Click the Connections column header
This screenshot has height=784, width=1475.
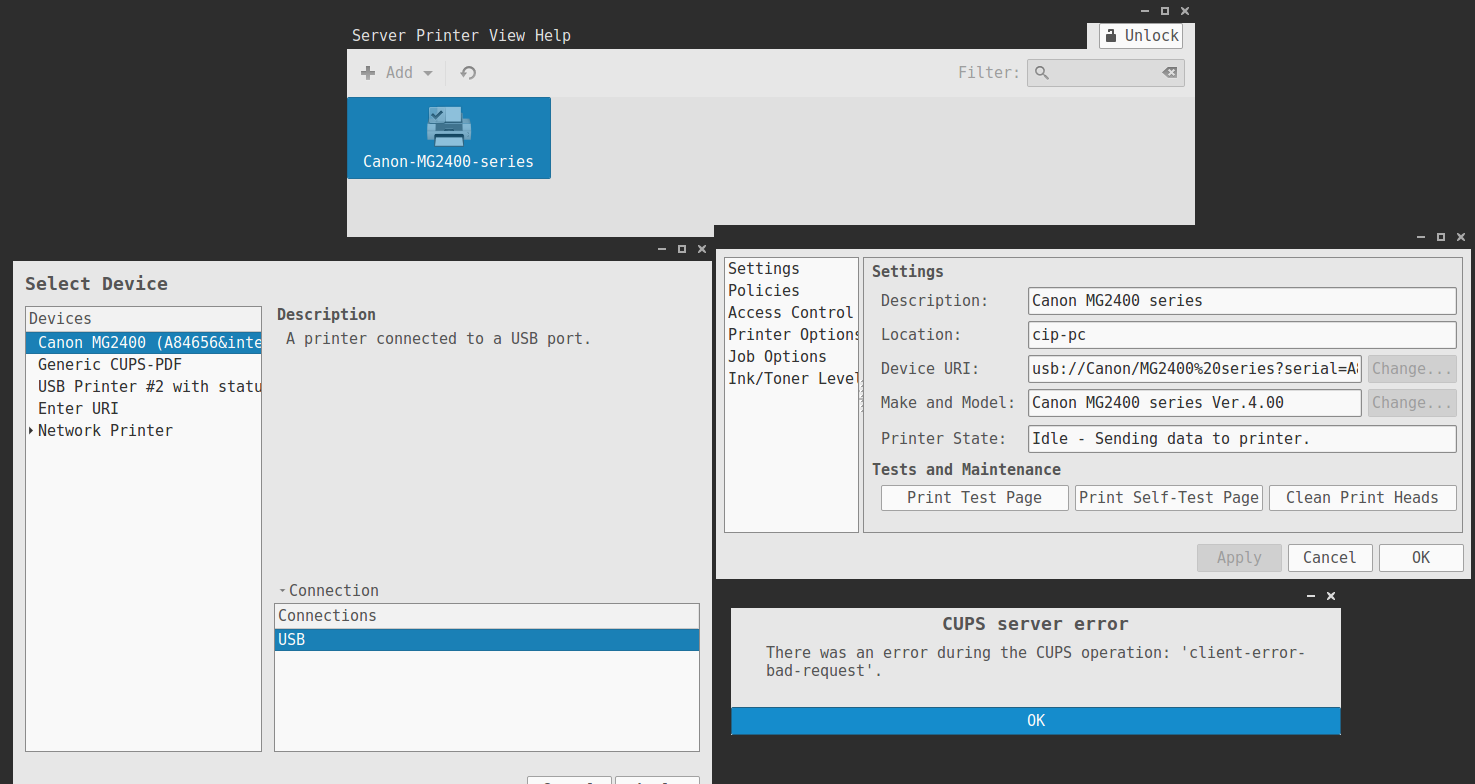pyautogui.click(x=487, y=616)
